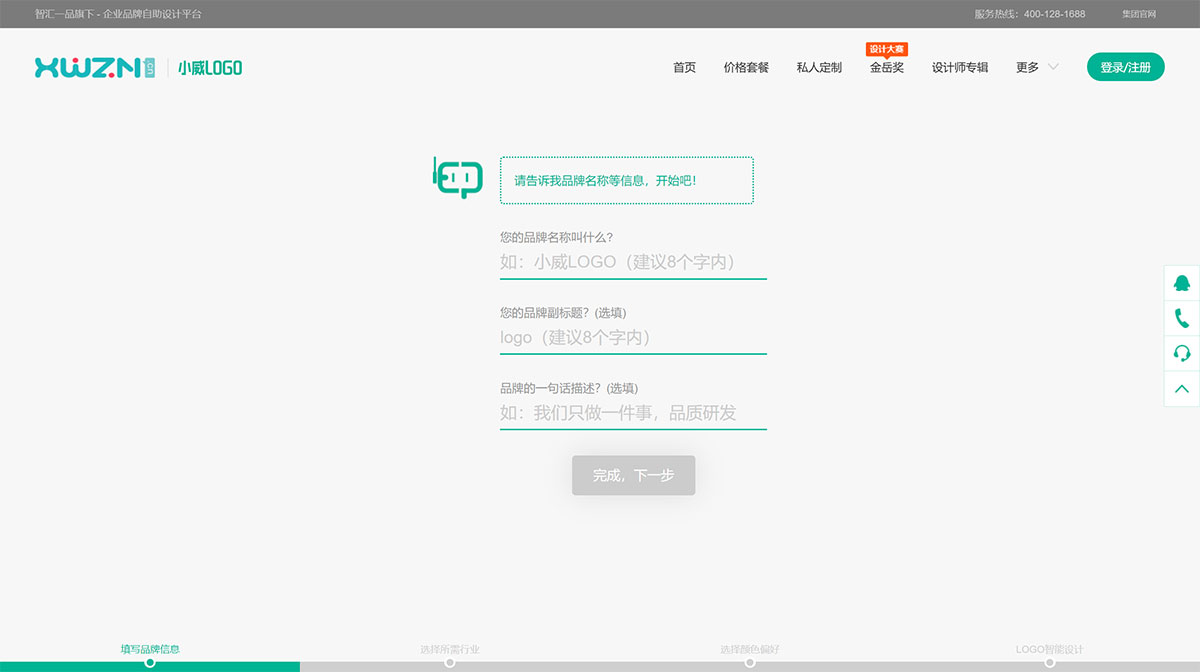Click the 品牌副标题 input field
The height and width of the screenshot is (672, 1200).
point(633,337)
